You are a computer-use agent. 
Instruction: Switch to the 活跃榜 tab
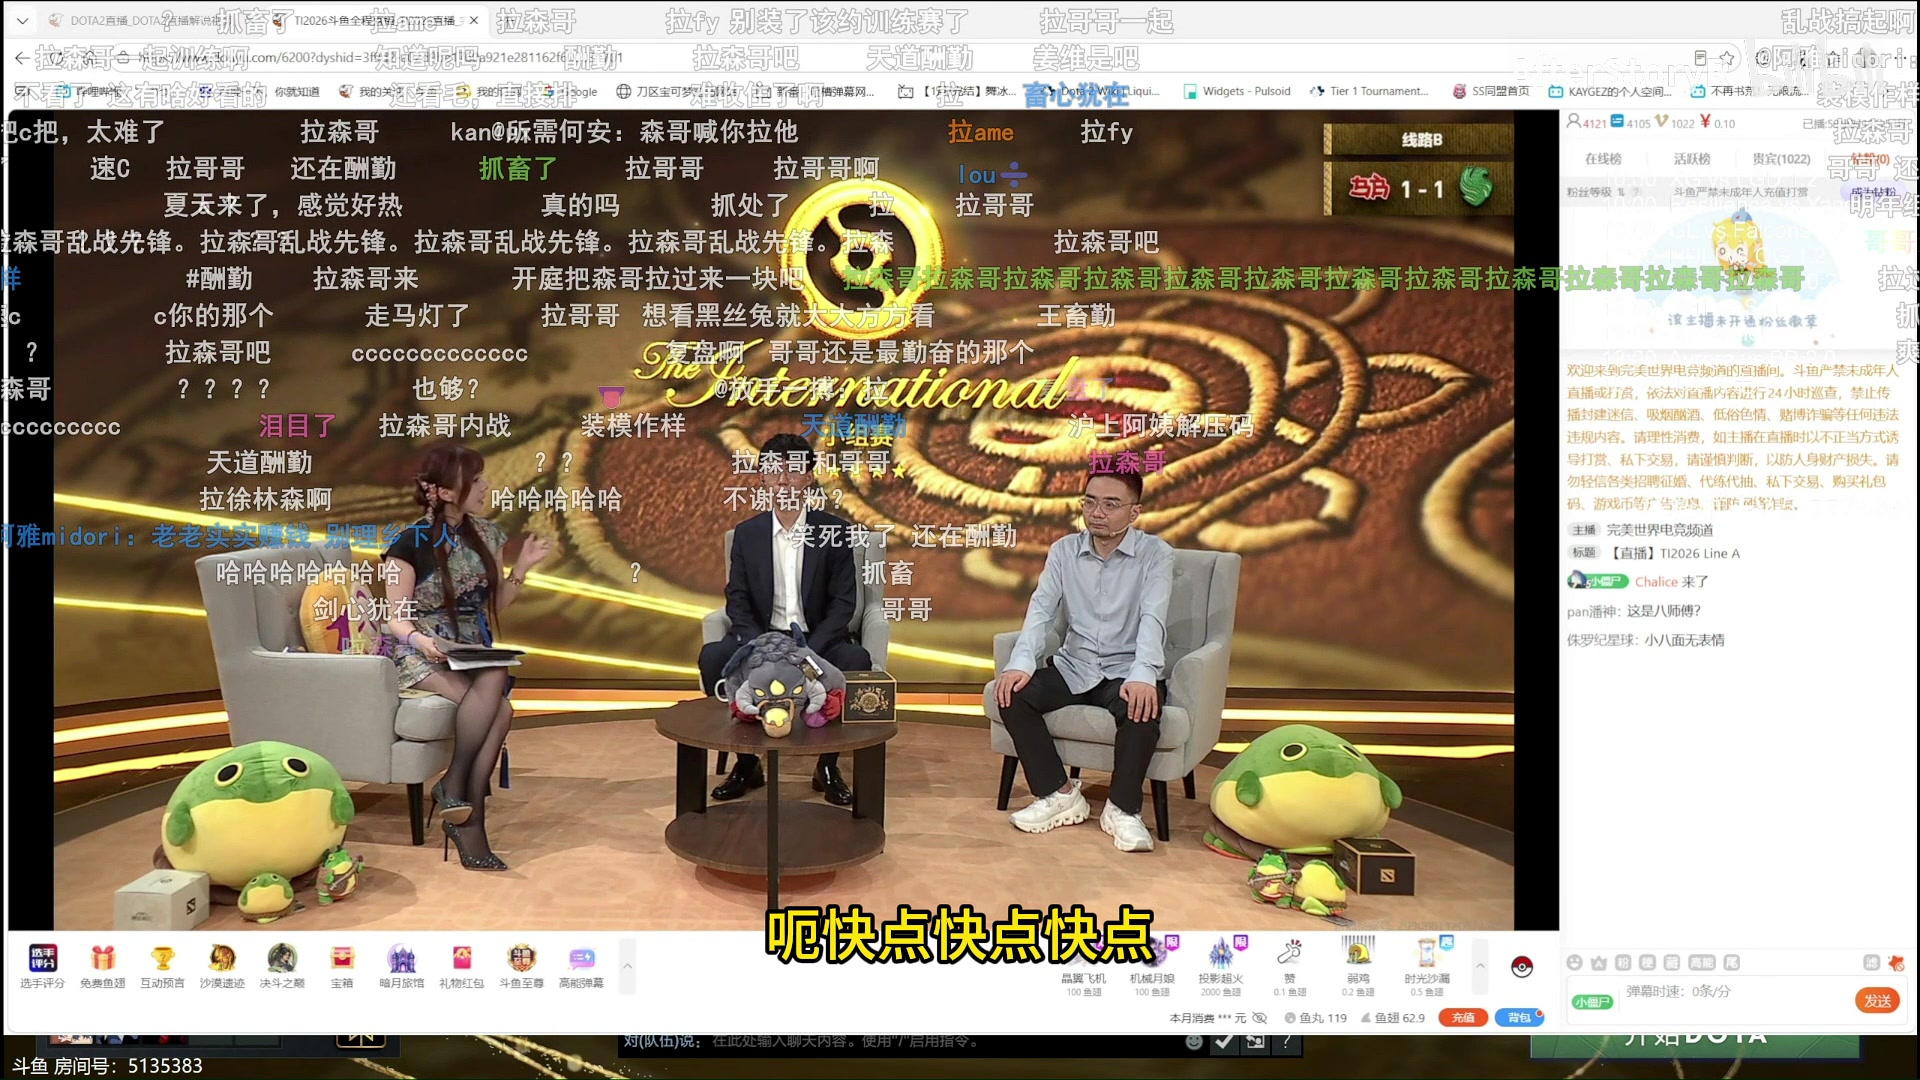[x=1692, y=159]
